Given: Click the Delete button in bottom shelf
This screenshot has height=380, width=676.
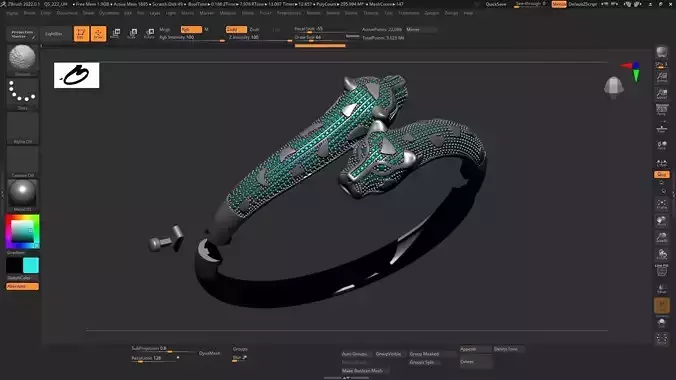Looking at the screenshot, I should pyautogui.click(x=475, y=362).
